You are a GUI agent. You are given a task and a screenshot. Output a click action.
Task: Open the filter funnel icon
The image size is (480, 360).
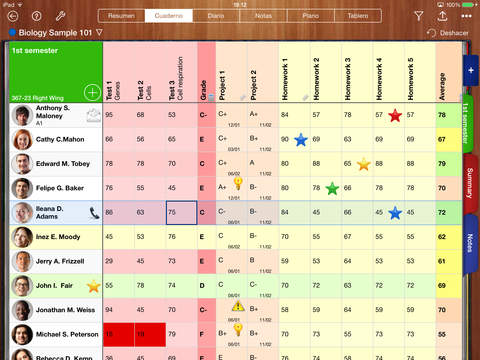[419, 16]
